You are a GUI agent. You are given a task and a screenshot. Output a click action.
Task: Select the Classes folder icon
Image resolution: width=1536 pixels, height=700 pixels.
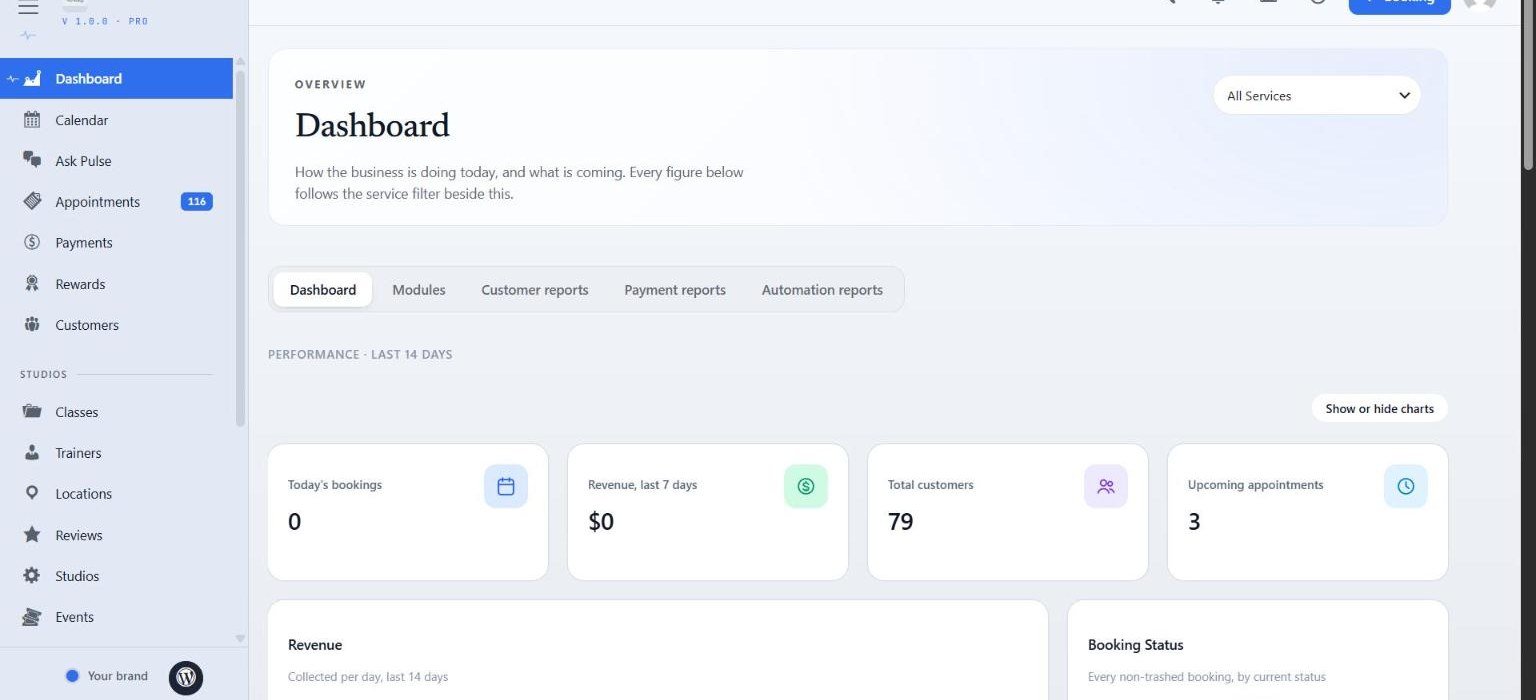click(32, 412)
